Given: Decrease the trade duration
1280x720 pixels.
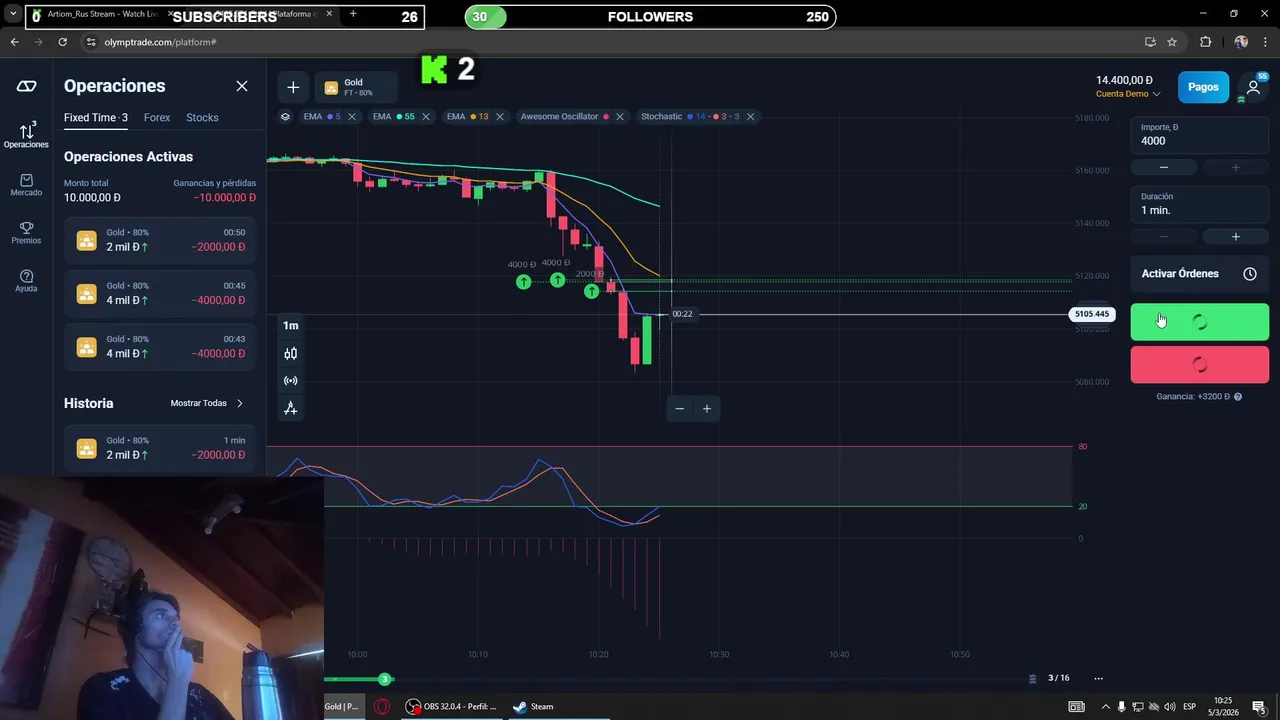Looking at the screenshot, I should [x=1163, y=236].
